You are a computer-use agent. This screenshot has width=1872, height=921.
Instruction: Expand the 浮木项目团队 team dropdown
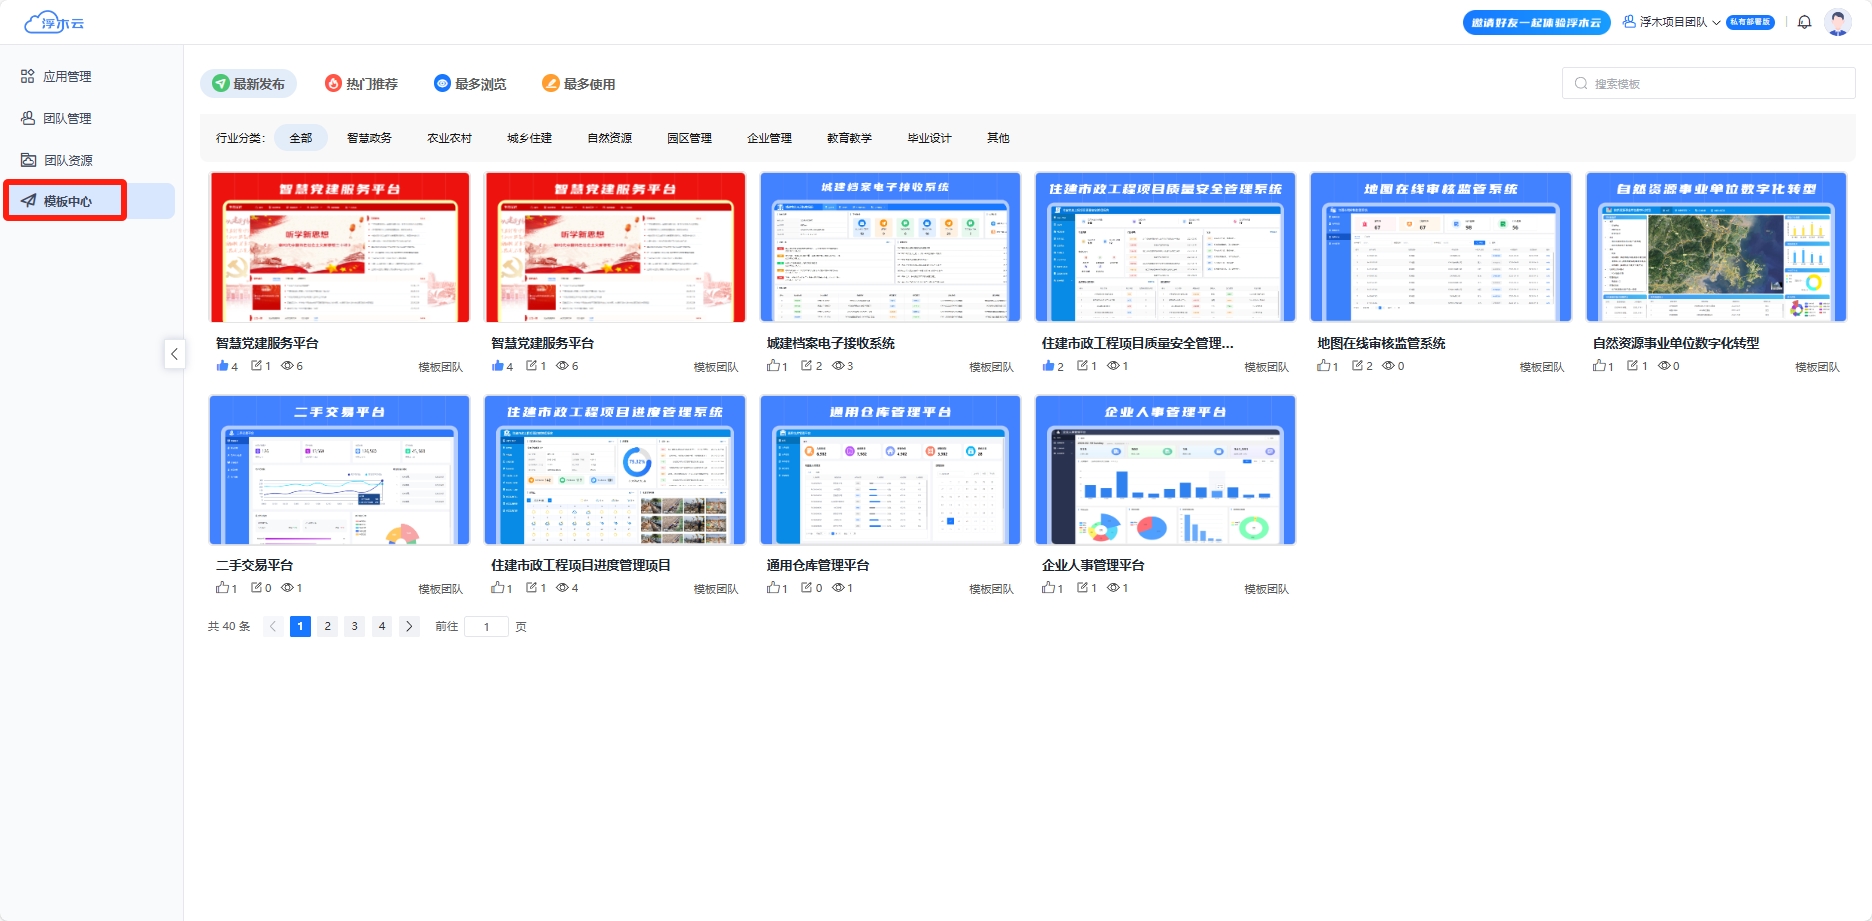click(x=1671, y=22)
